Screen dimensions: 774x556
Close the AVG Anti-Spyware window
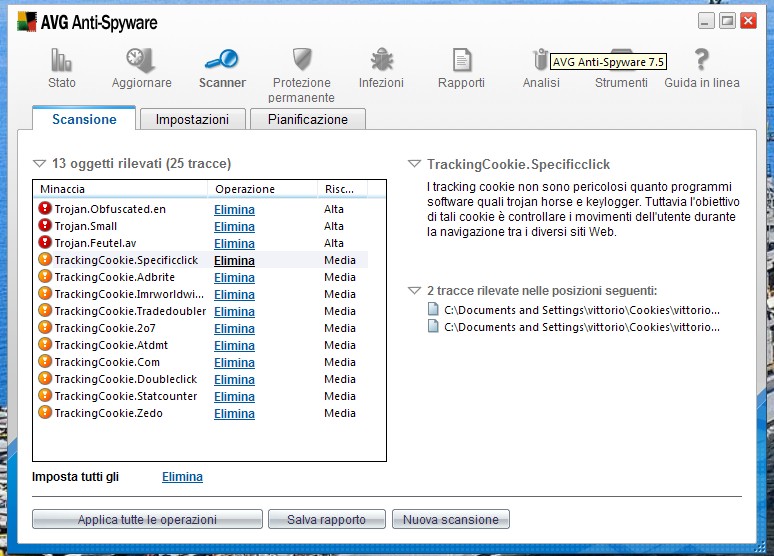[x=748, y=21]
